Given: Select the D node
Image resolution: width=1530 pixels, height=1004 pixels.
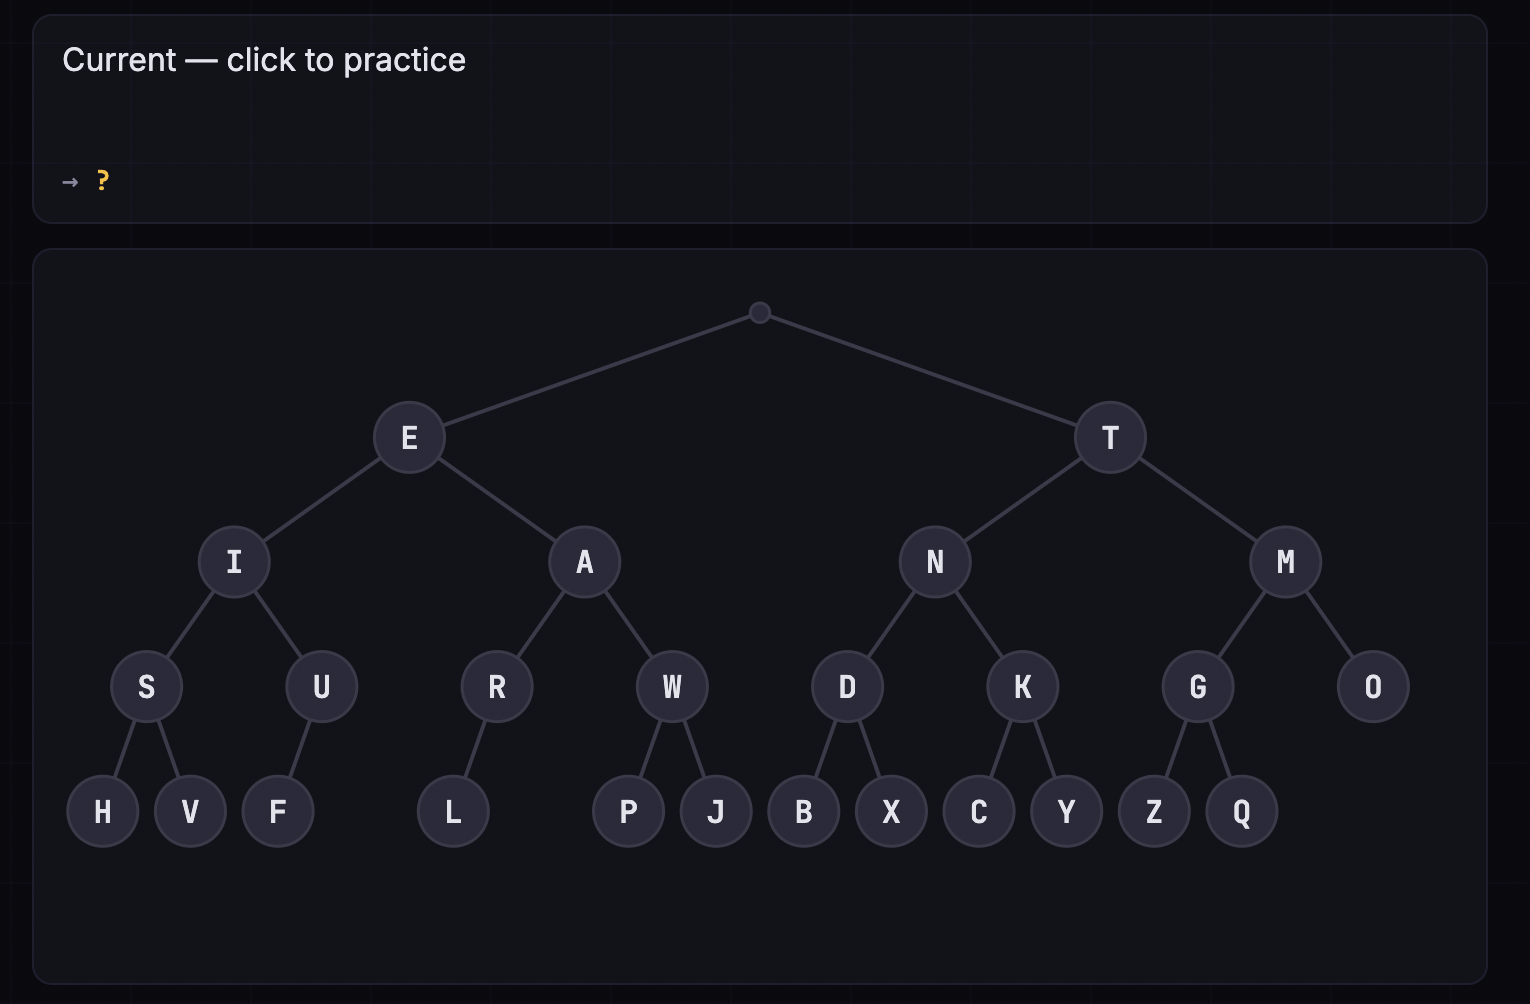Looking at the screenshot, I should (847, 687).
